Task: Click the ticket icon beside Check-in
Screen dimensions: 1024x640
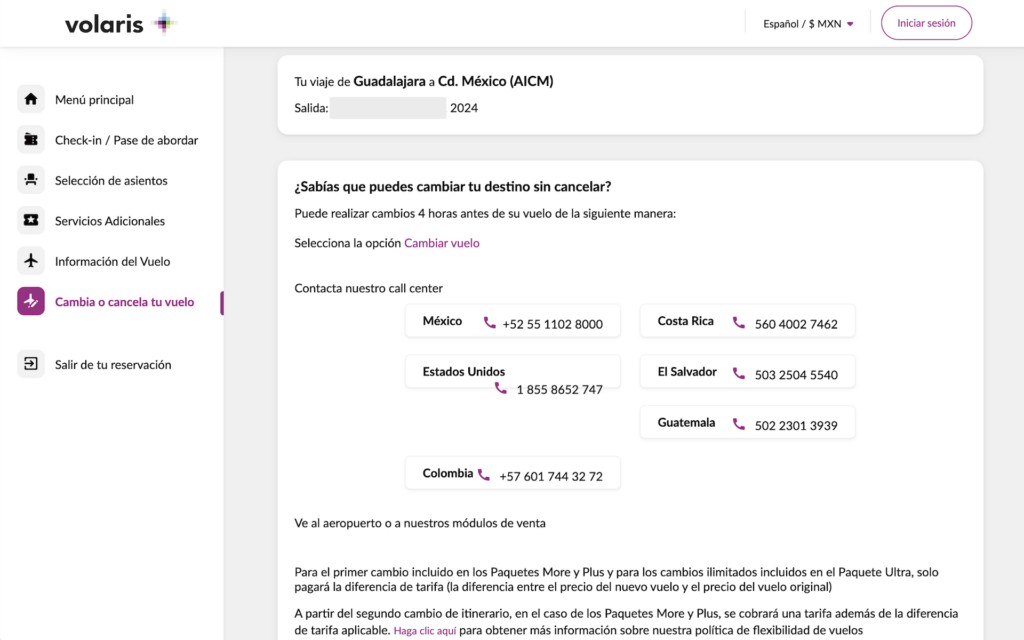Action: [31, 140]
